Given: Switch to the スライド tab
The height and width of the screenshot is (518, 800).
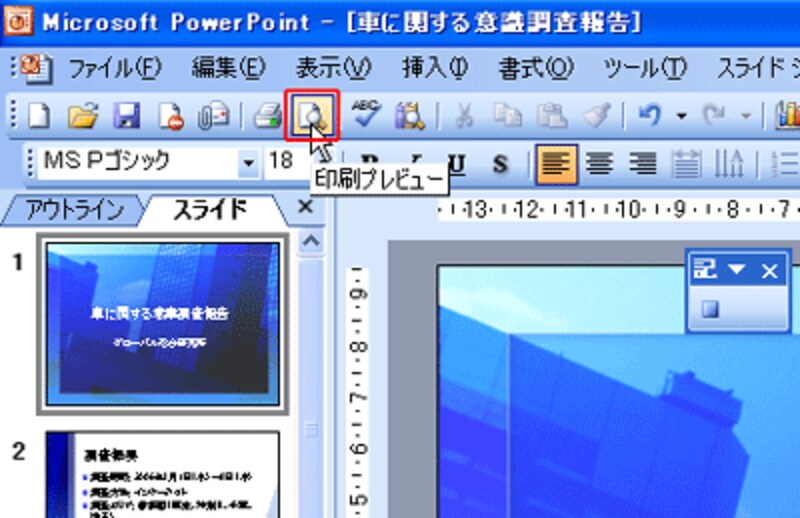Looking at the screenshot, I should 210,210.
